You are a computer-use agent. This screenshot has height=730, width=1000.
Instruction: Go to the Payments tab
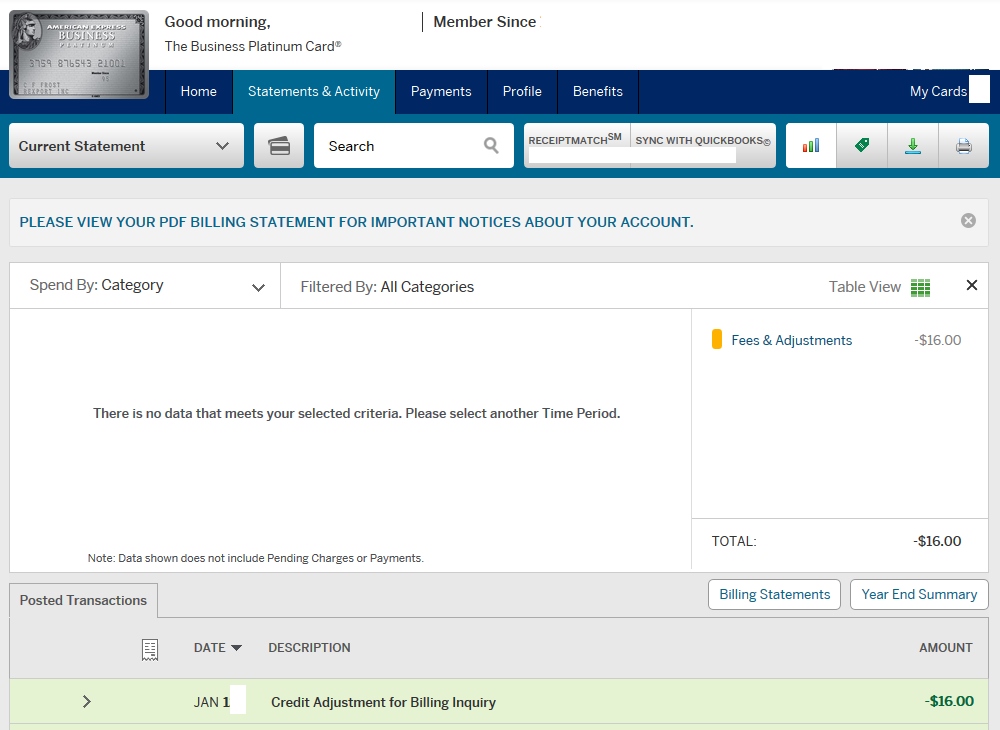pyautogui.click(x=441, y=92)
